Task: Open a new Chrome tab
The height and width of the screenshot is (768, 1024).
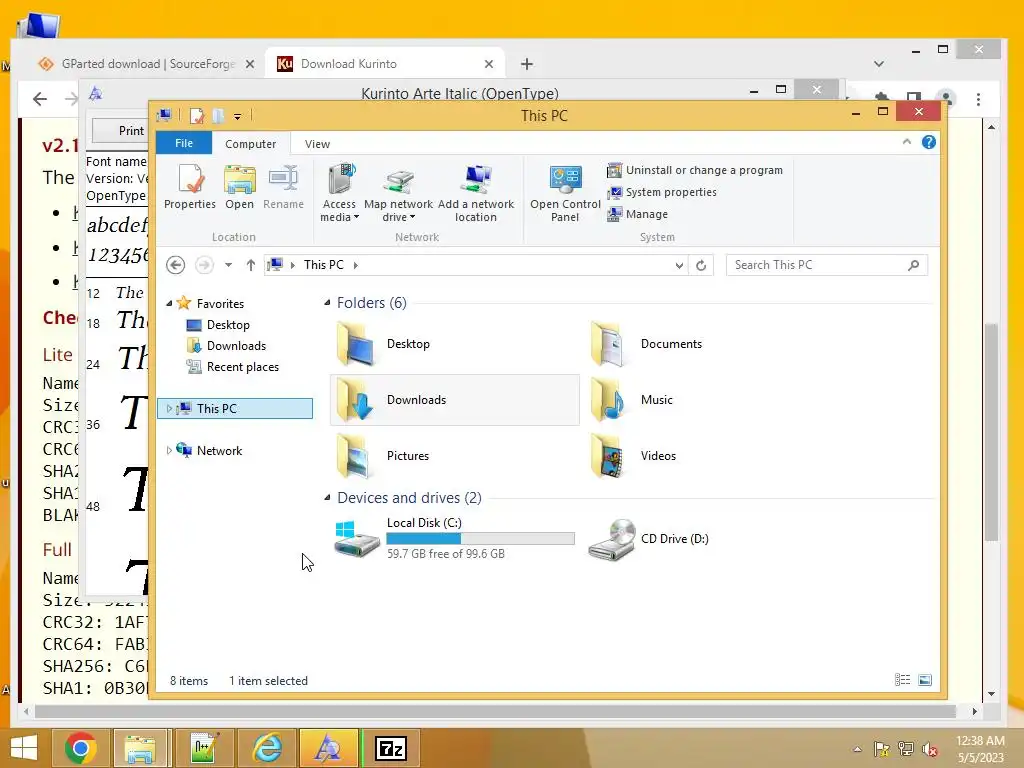Action: coord(527,64)
